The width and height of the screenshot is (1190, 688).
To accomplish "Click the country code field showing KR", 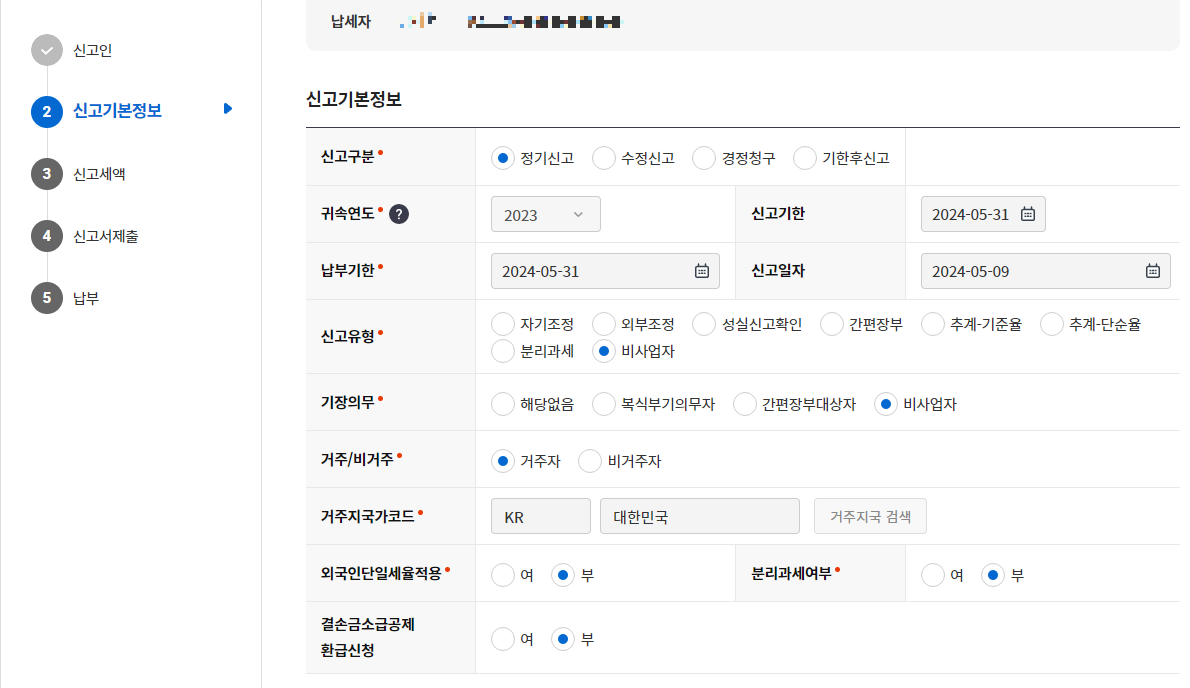I will [x=540, y=515].
